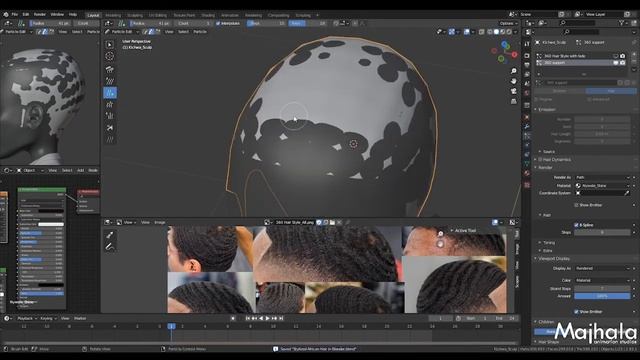The height and width of the screenshot is (360, 640).
Task: Click the Emitter type button
Action: point(560,91)
